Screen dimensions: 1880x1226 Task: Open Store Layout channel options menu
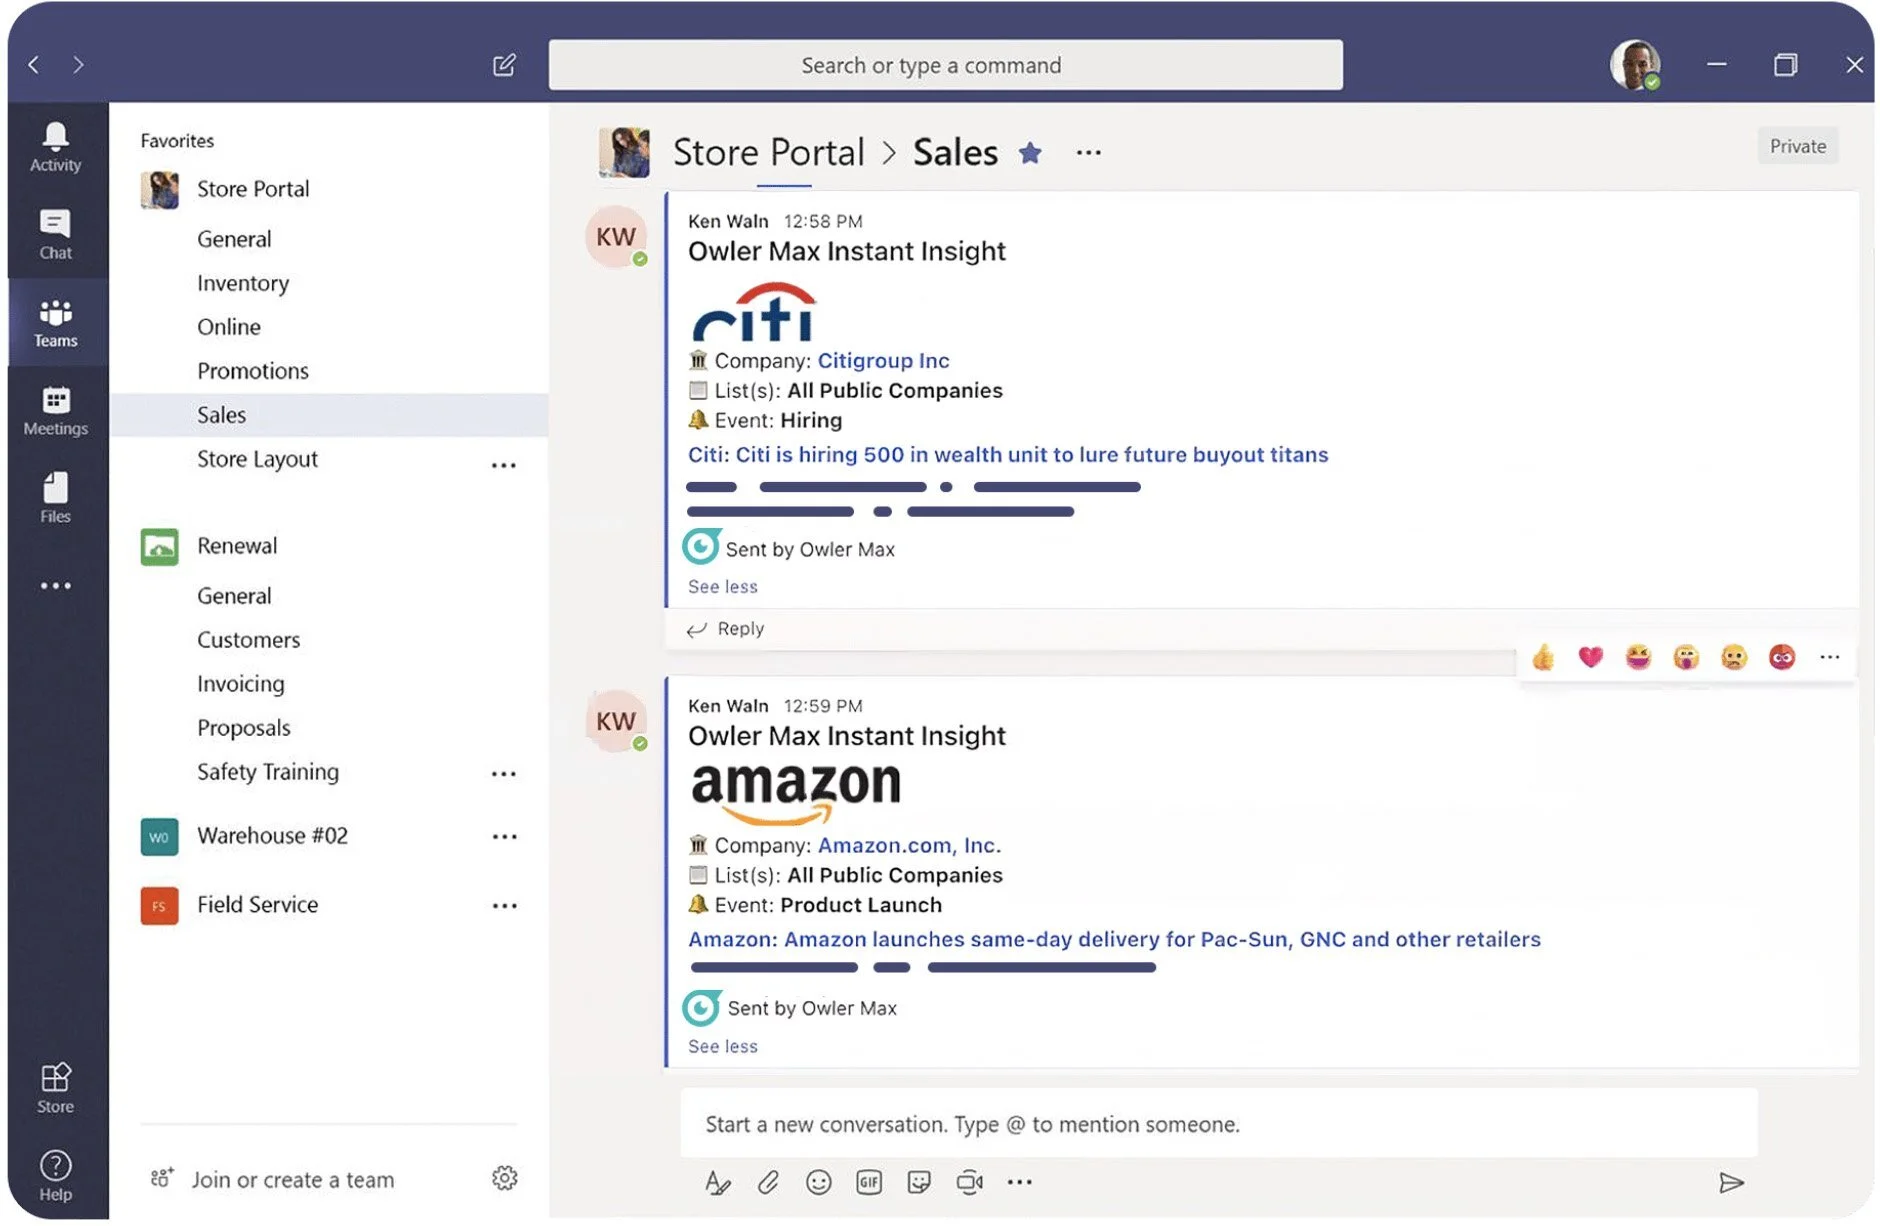coord(504,465)
